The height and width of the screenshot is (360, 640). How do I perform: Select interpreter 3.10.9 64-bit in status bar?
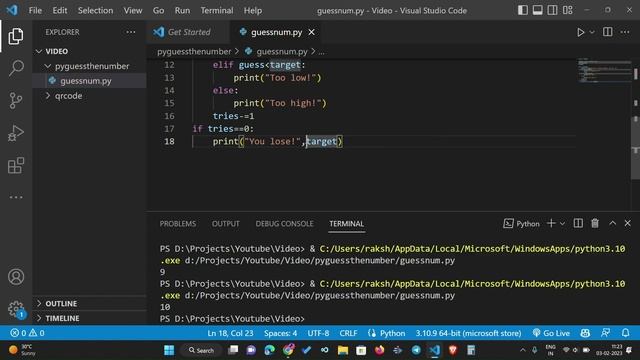[x=468, y=333]
